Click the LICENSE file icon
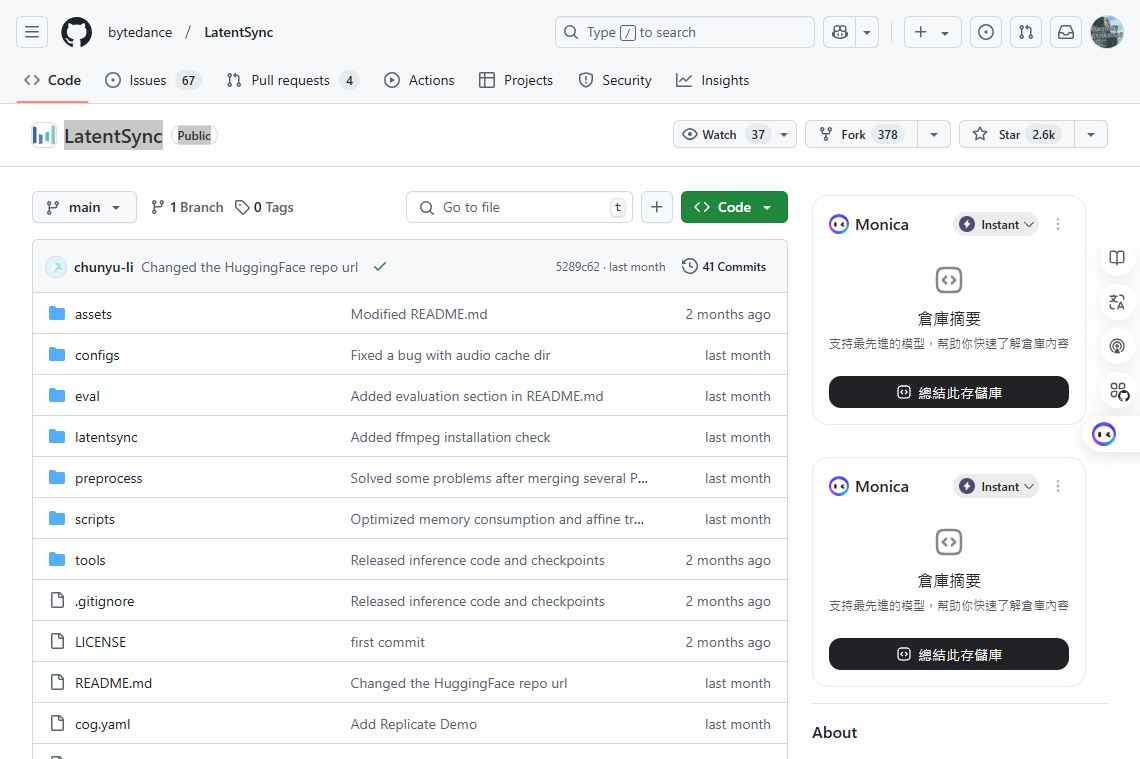 57,641
